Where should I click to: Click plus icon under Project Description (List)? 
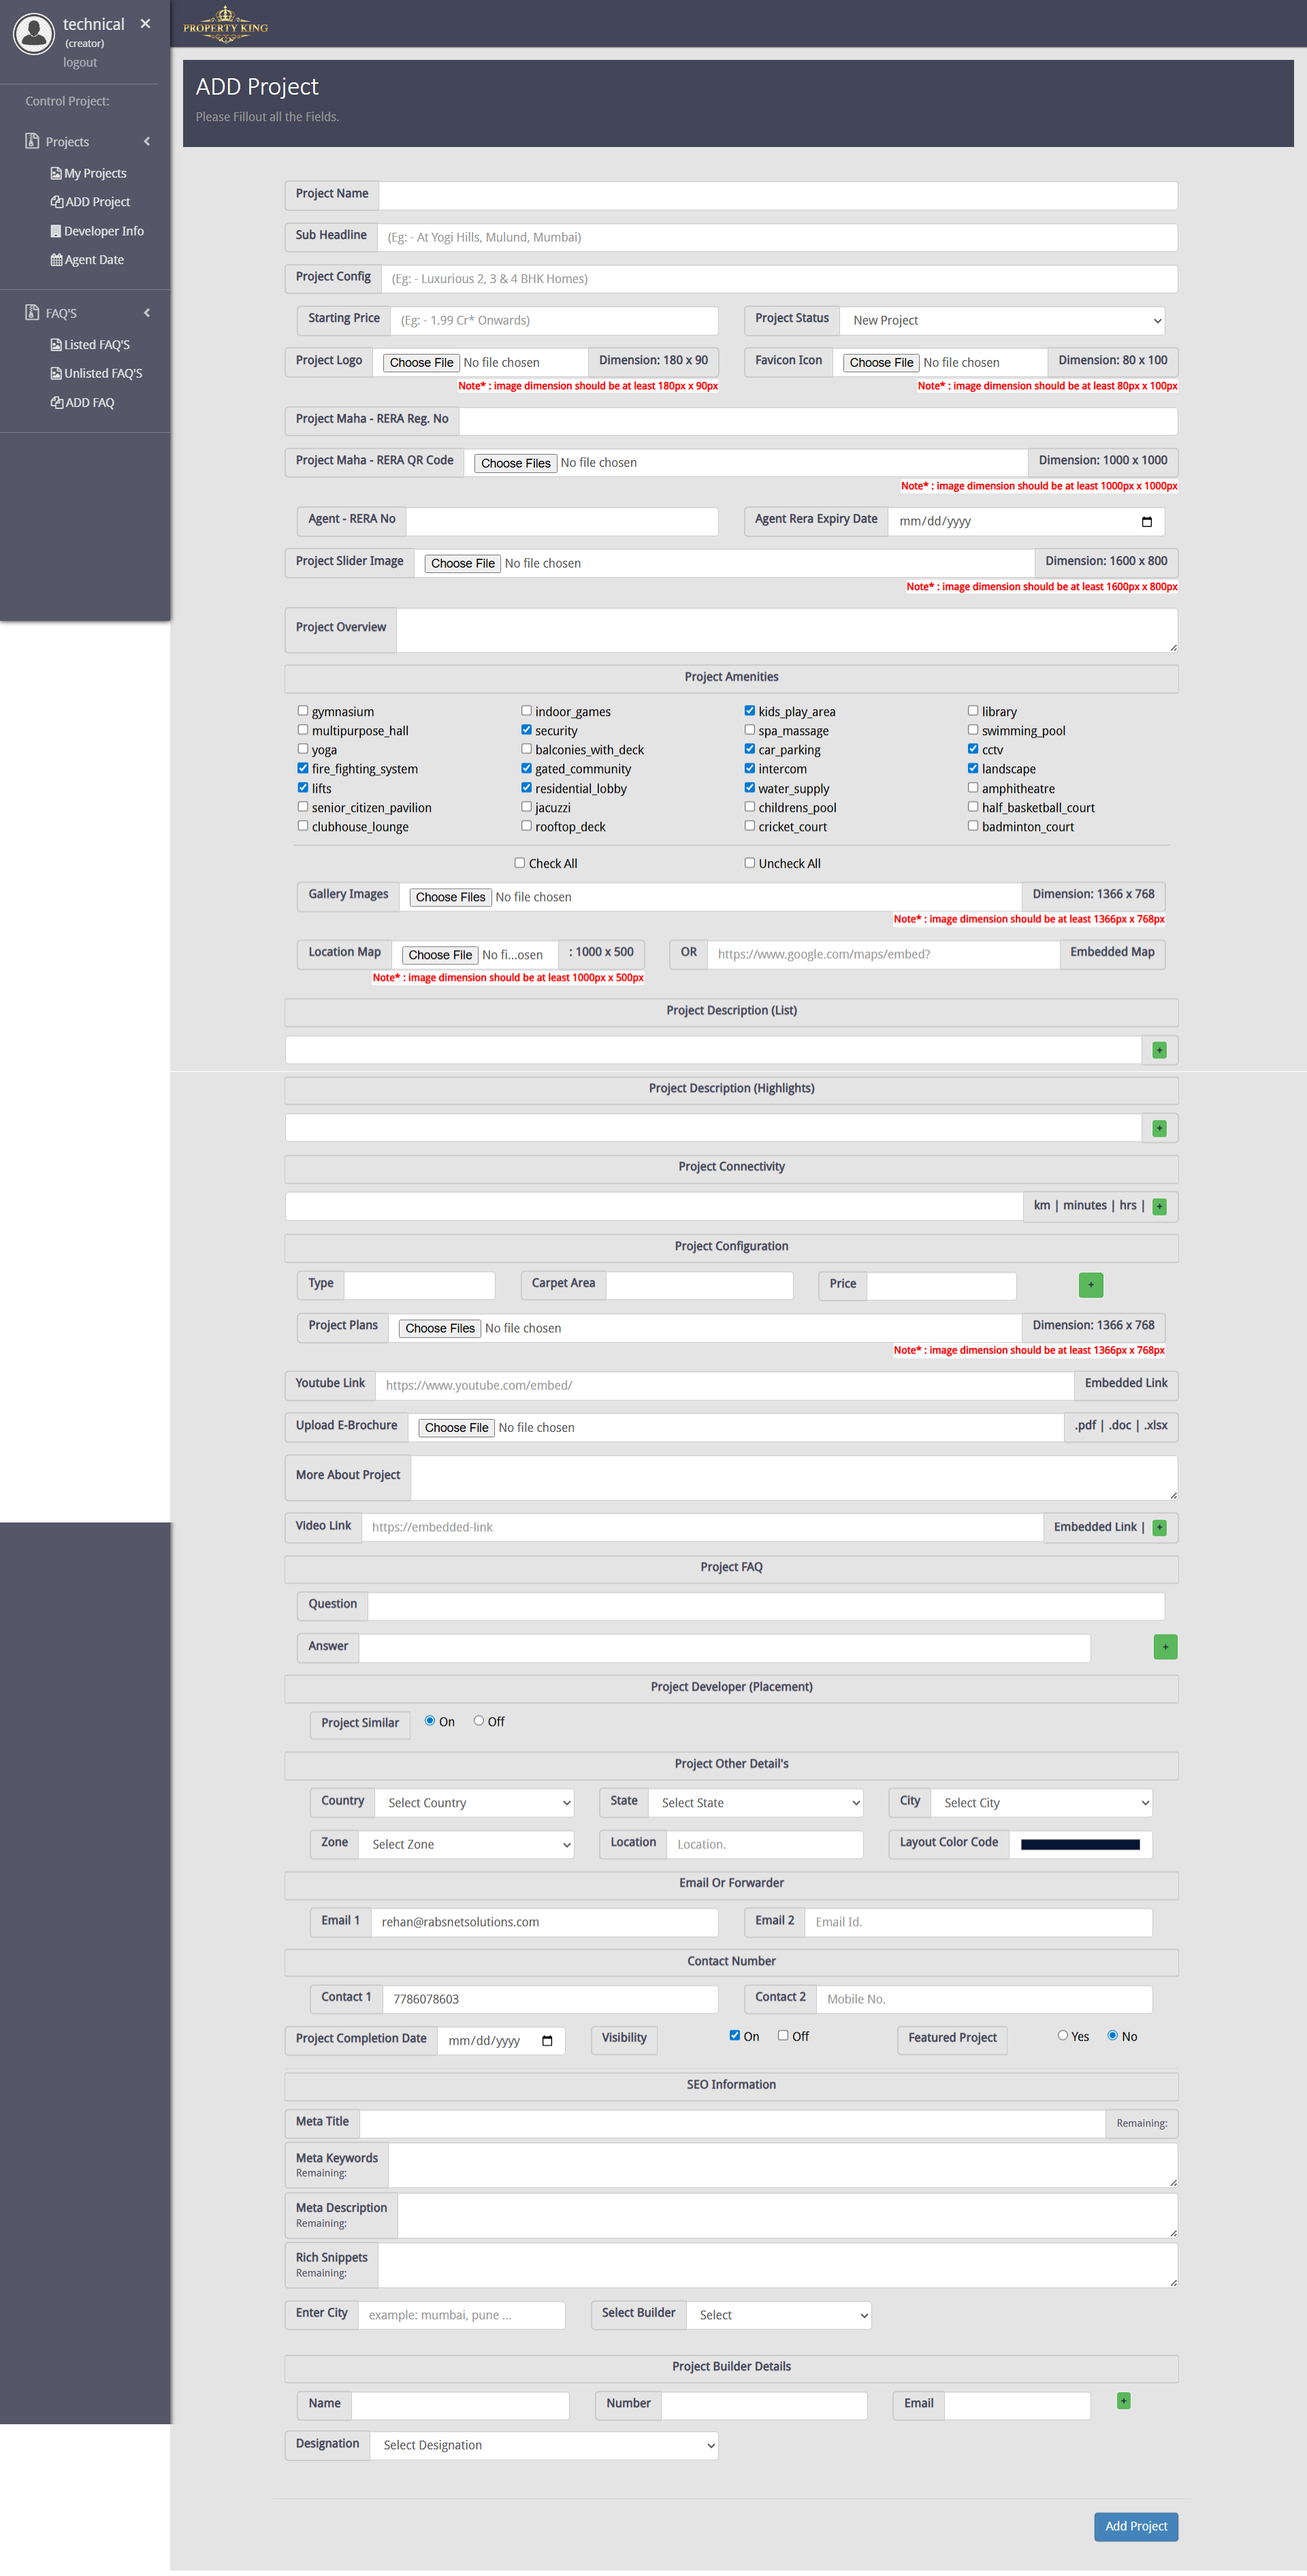click(x=1159, y=1050)
